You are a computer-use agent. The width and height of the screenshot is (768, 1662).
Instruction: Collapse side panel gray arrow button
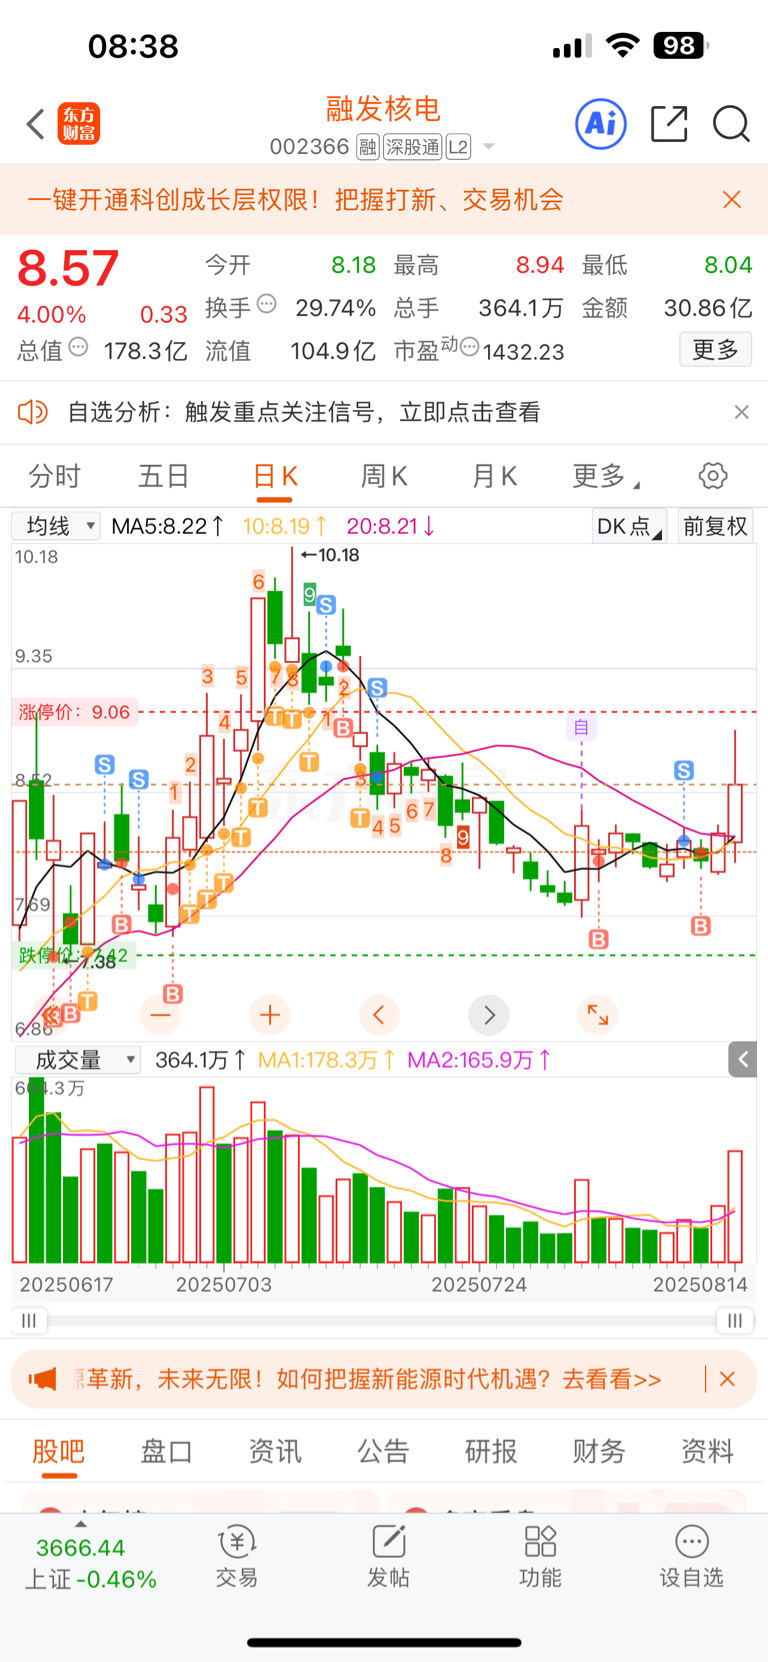743,1060
